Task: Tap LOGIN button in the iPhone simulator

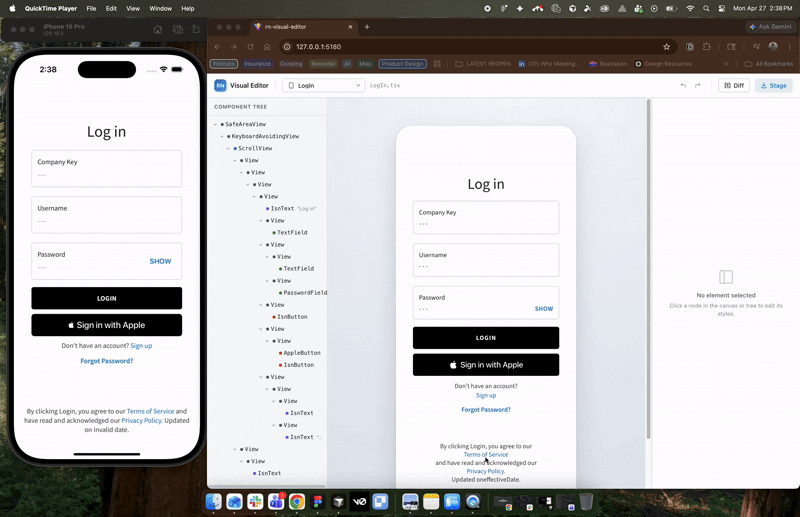Action: 107,298
